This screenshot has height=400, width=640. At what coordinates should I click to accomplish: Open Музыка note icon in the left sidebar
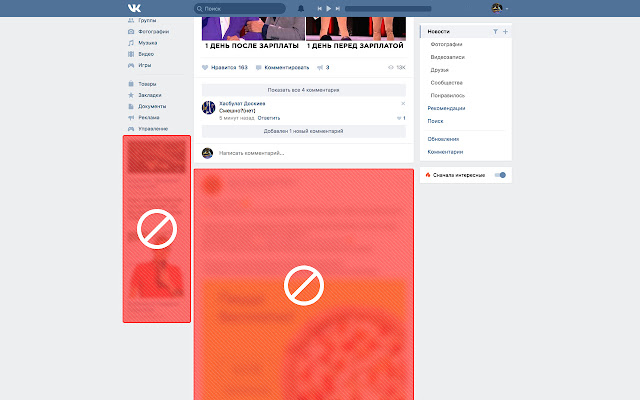[x=131, y=43]
